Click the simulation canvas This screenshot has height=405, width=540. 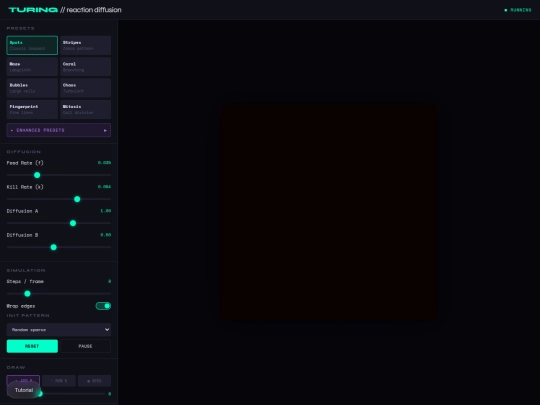[x=329, y=212]
